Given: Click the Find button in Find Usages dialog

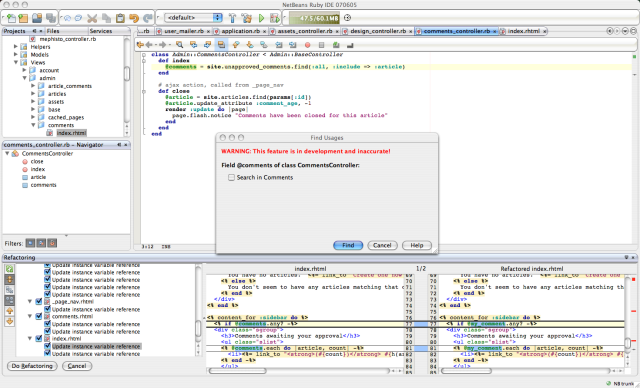Looking at the screenshot, I should (348, 245).
